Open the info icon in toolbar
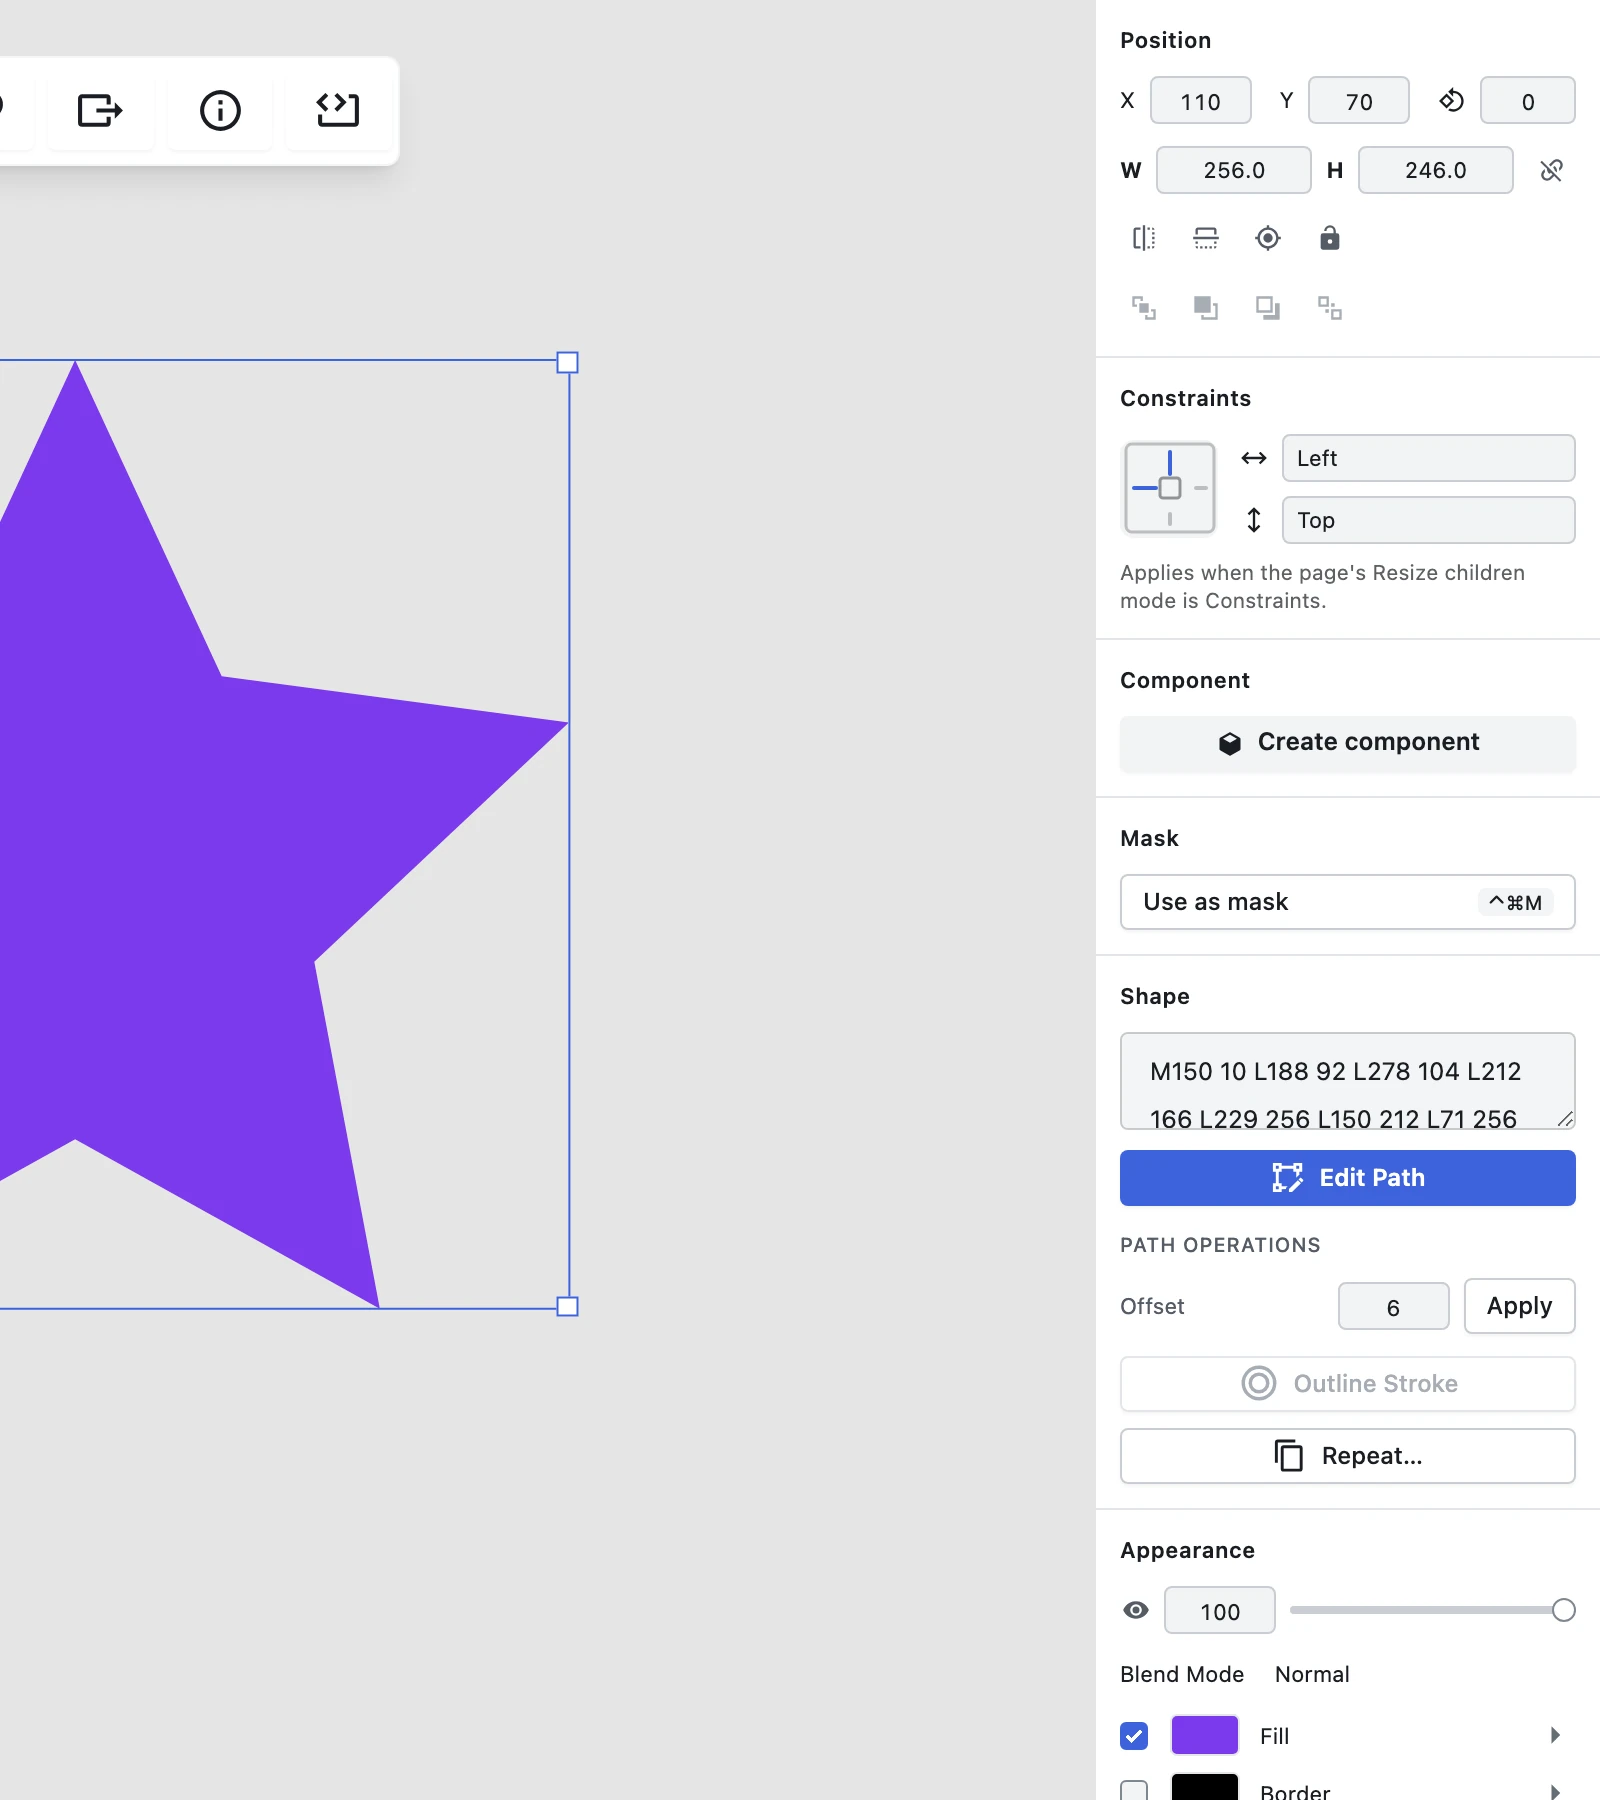 tap(220, 110)
